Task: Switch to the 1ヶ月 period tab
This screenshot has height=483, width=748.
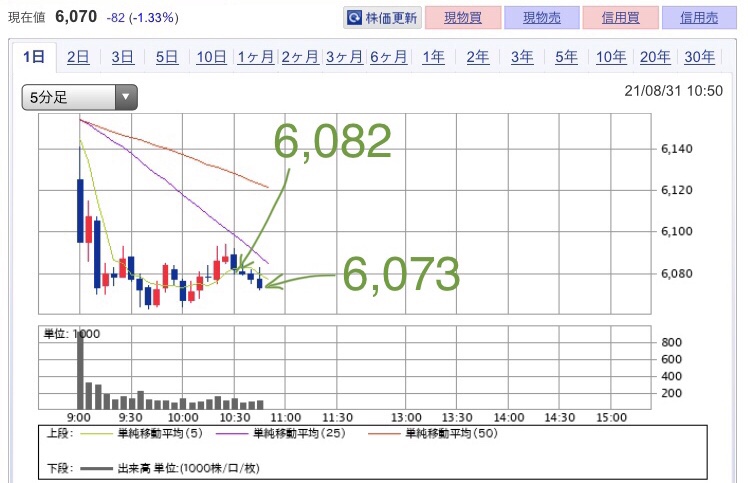Action: (256, 57)
